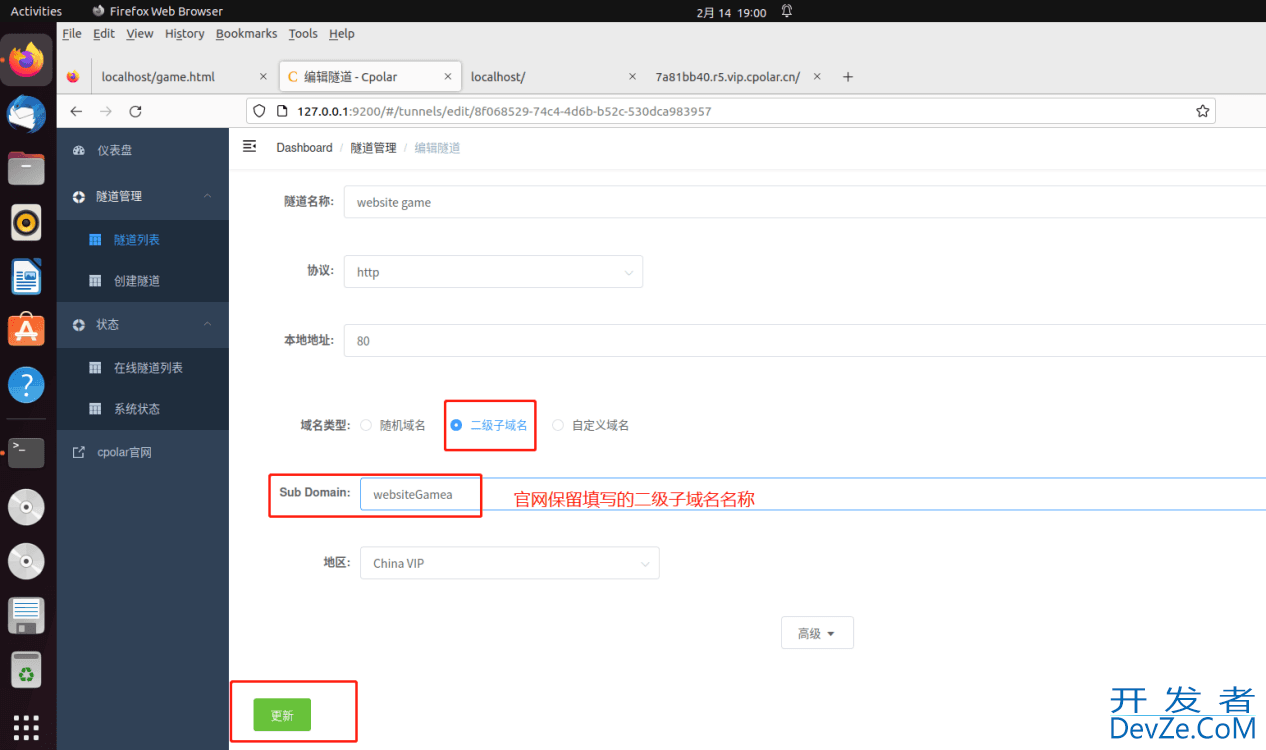Launch Thunderbird Mail from the dock
Image resolution: width=1266 pixels, height=750 pixels.
(27, 114)
